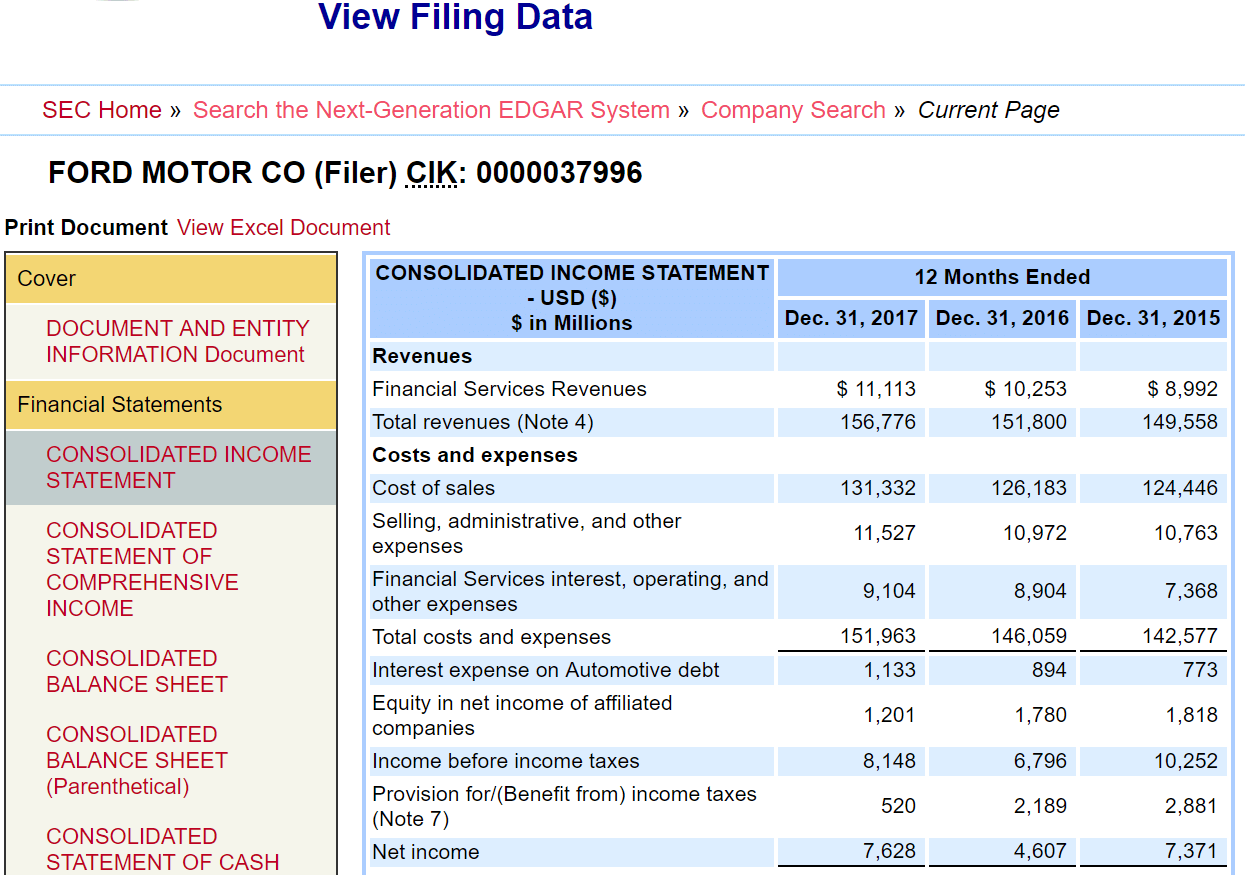
Task: Click cost of sales value 131,332
Action: 878,488
